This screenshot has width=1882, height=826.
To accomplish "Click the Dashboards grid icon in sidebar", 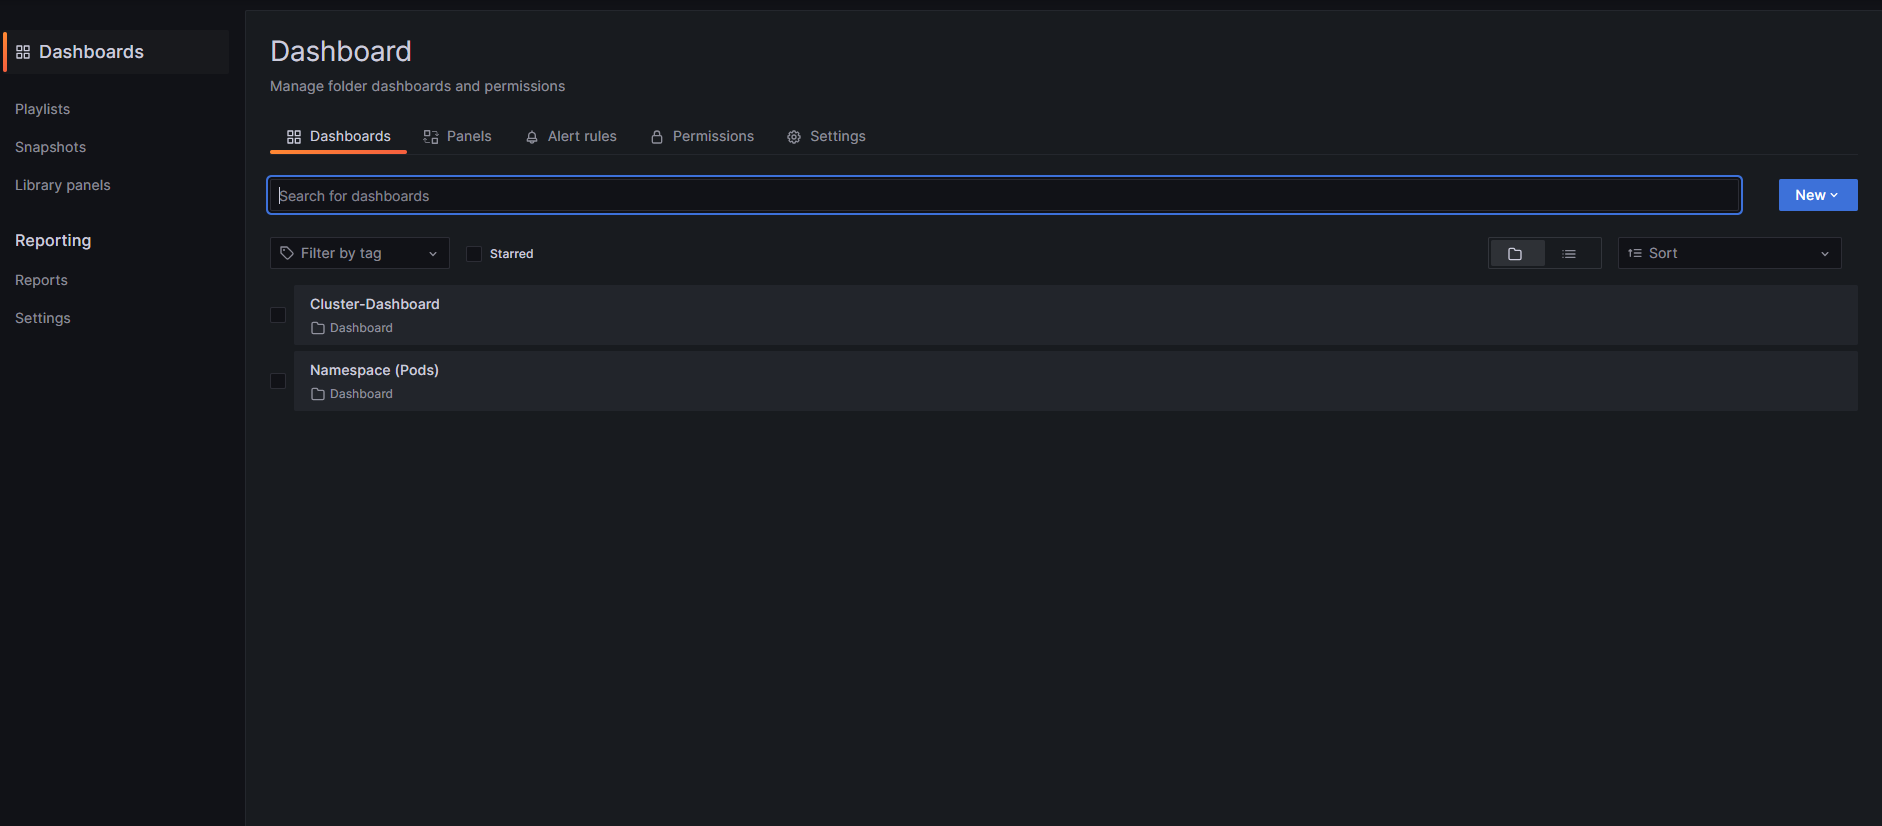I will [23, 52].
